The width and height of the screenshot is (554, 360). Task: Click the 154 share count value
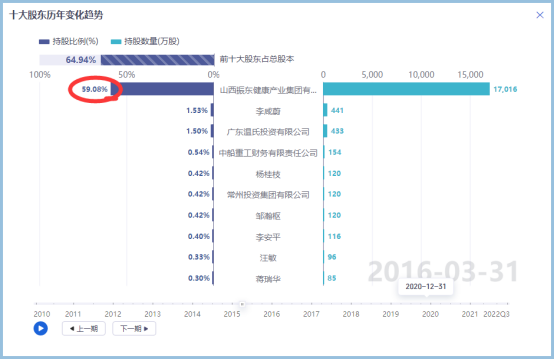335,152
